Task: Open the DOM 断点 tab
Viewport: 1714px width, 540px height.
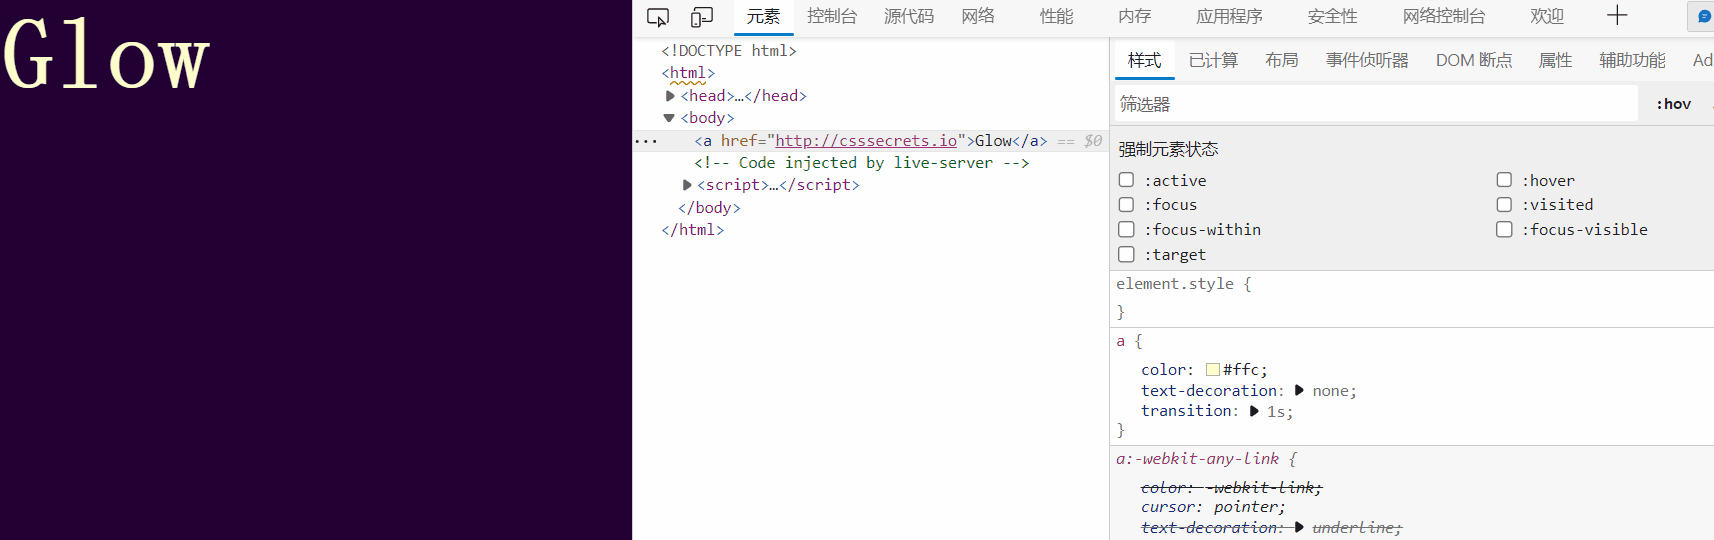Action: [1474, 60]
